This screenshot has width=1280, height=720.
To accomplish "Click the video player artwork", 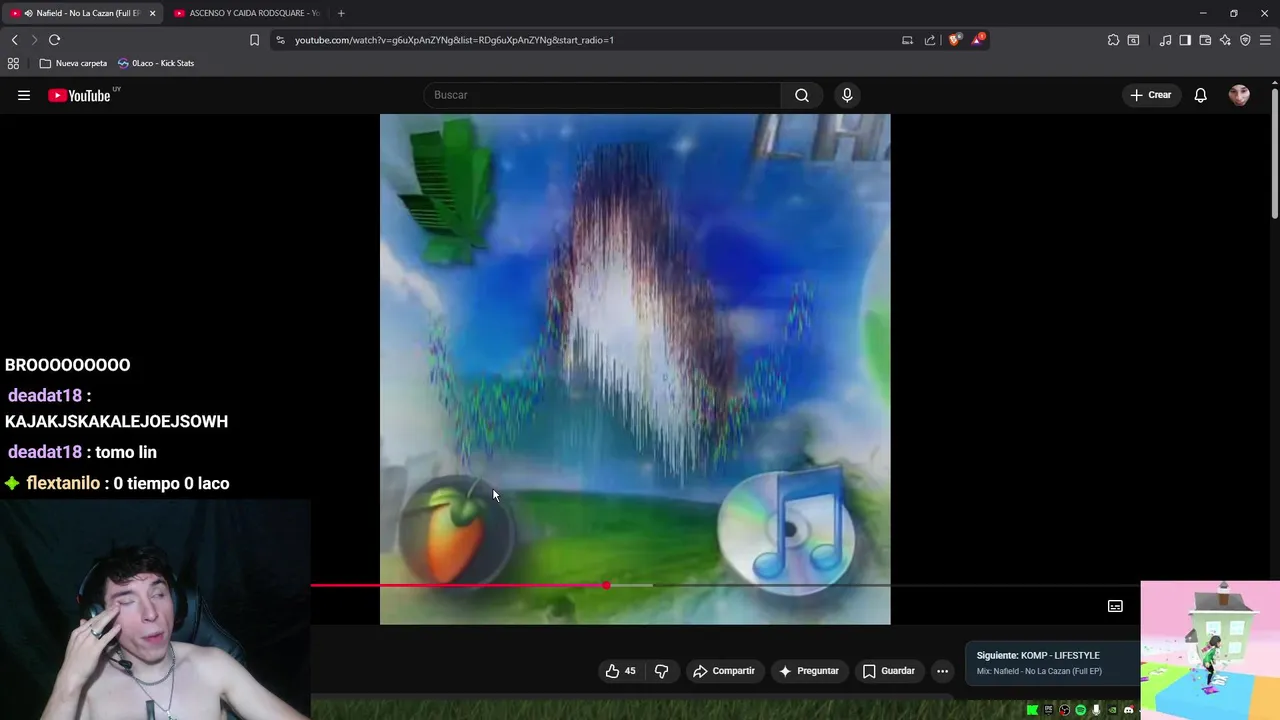I will tap(635, 369).
